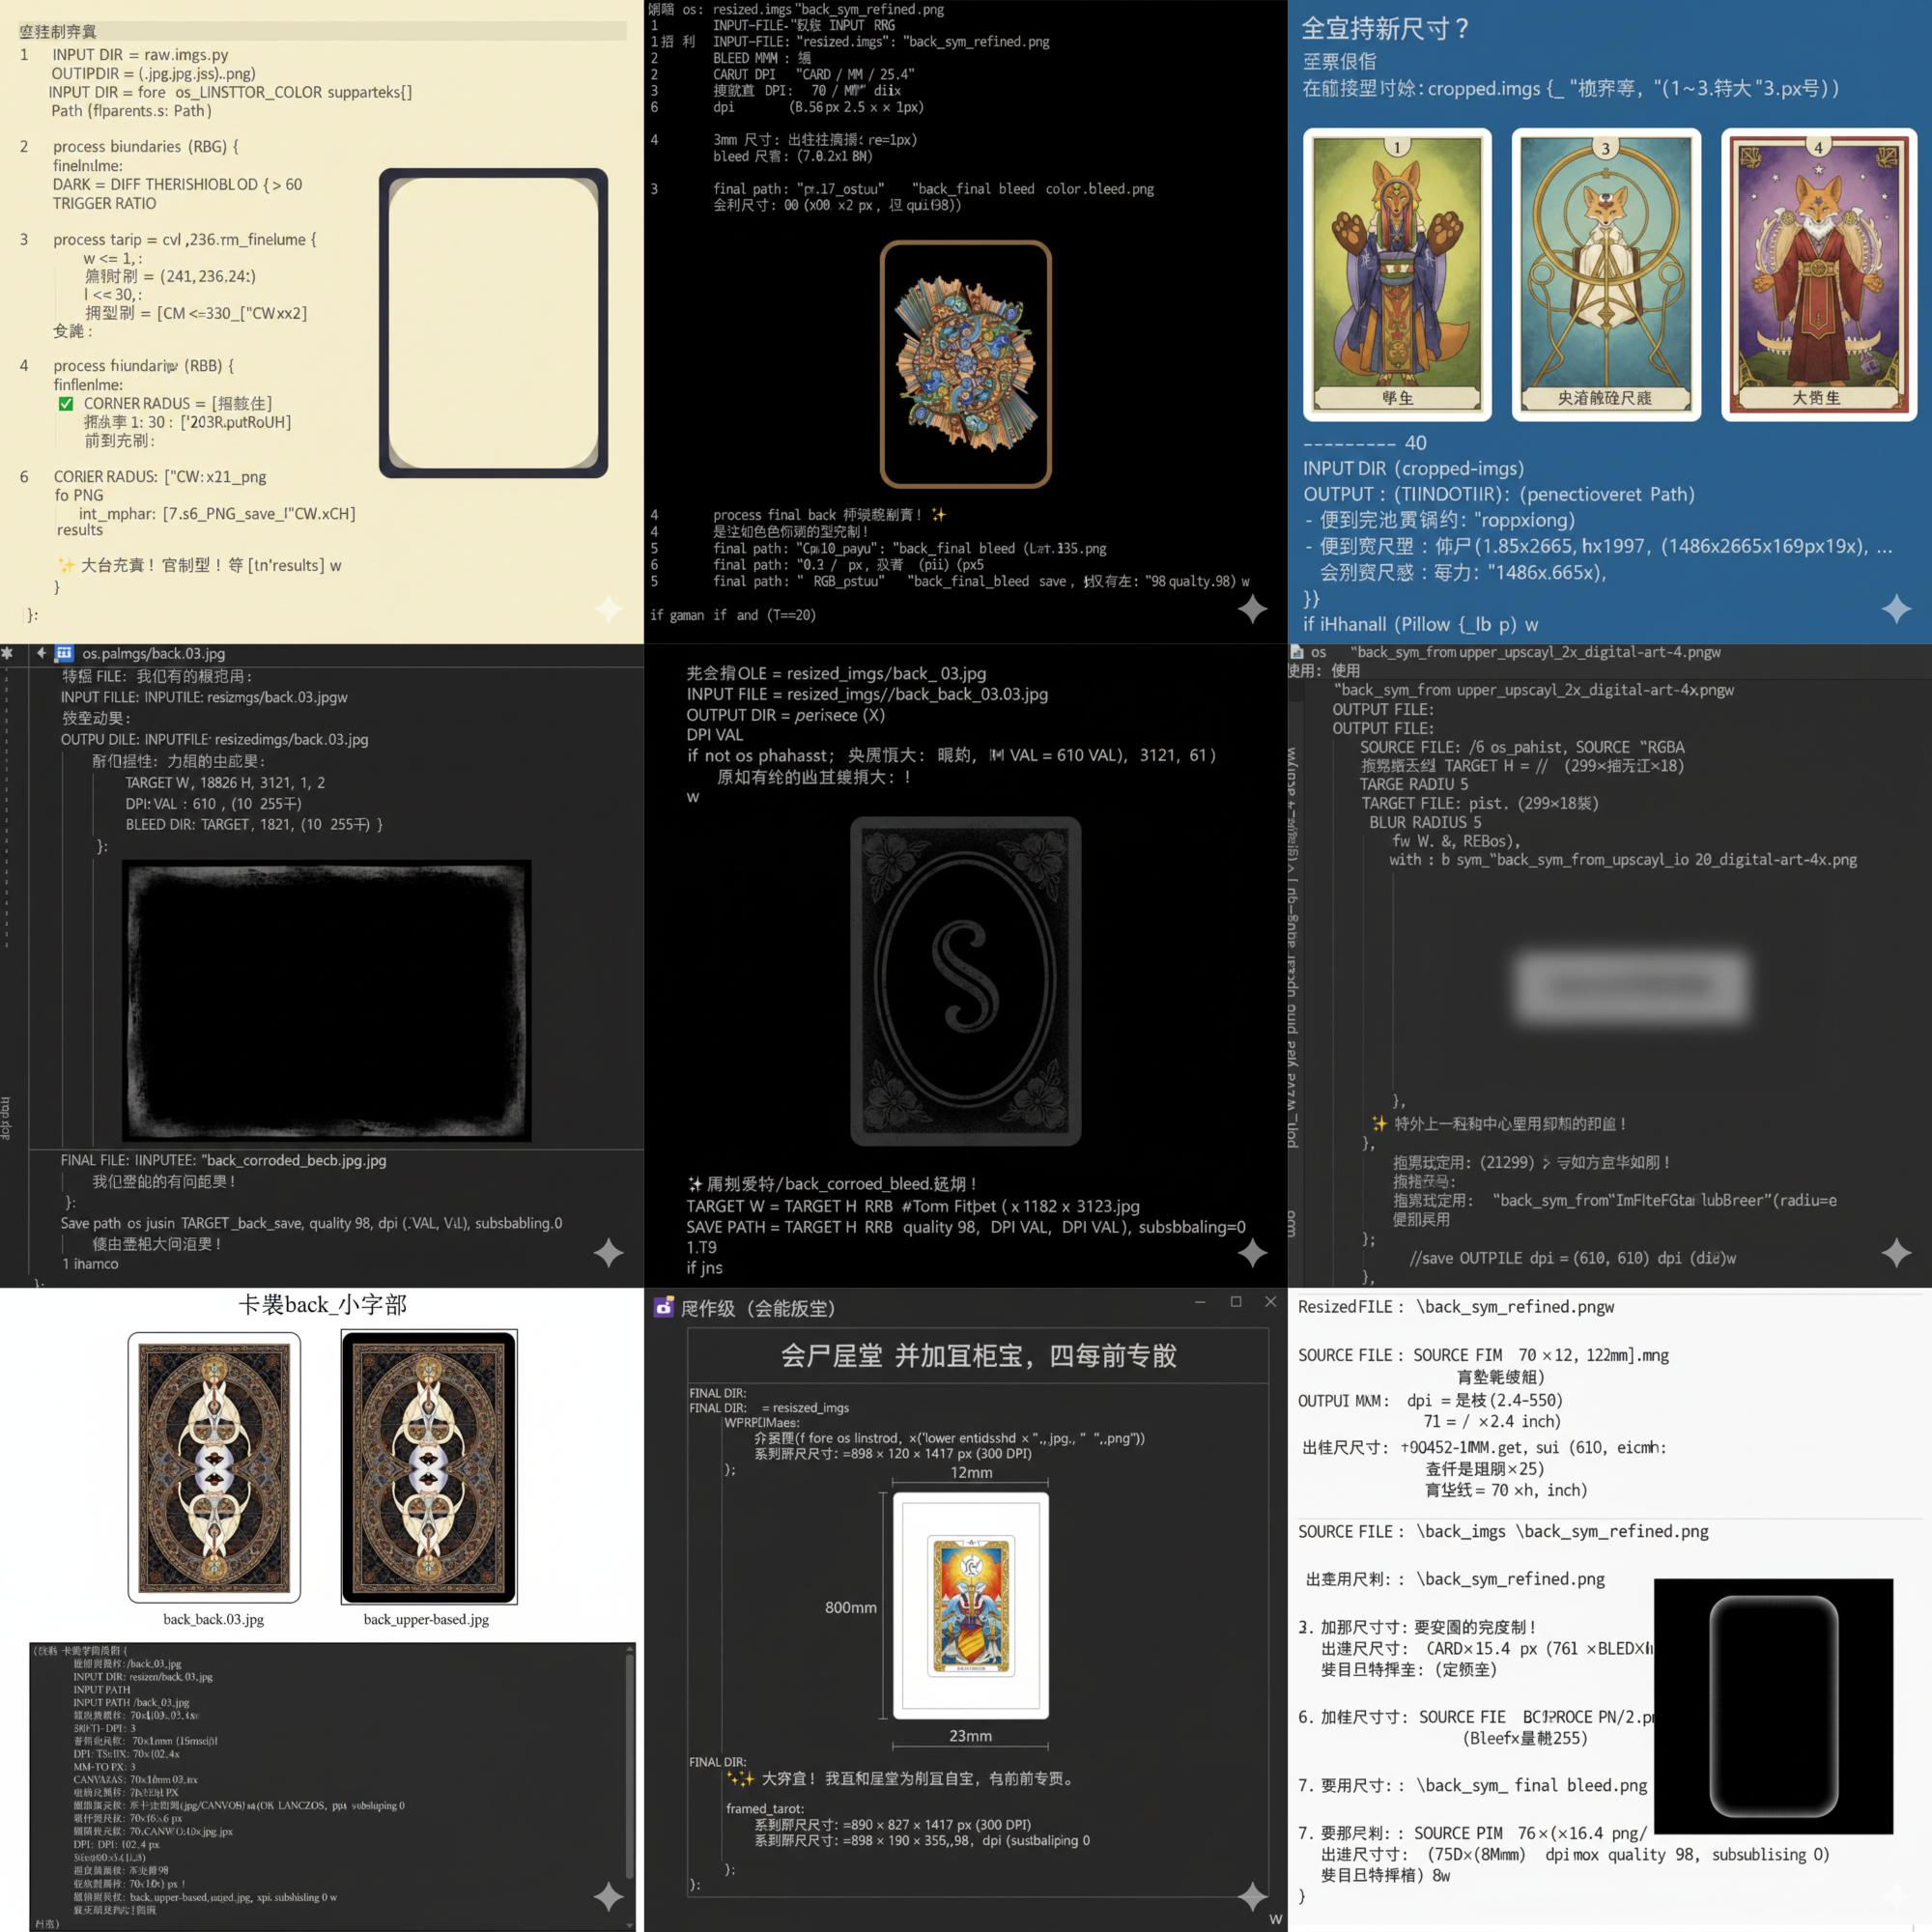Click the sparkle icon in the blue fox-card panel

click(x=1896, y=608)
